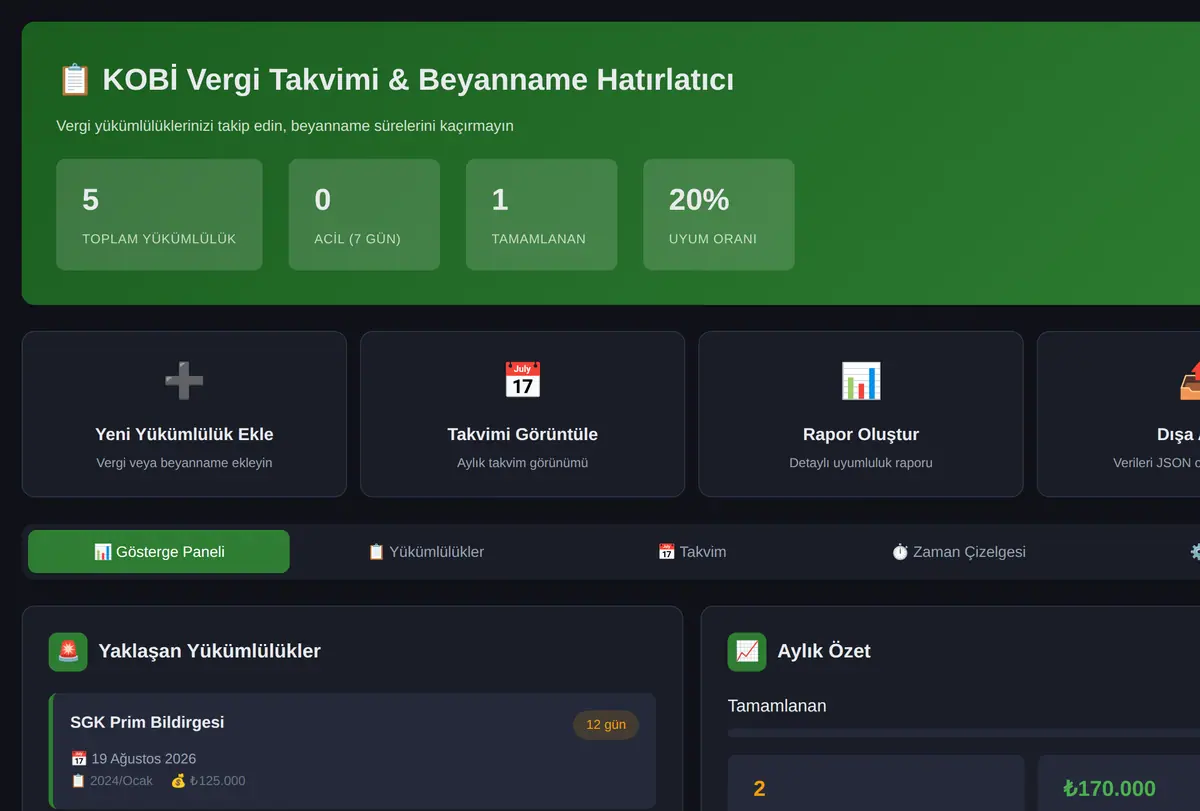Click the 19 Ağustos 2026 due date
The height and width of the screenshot is (811, 1200).
tap(143, 759)
